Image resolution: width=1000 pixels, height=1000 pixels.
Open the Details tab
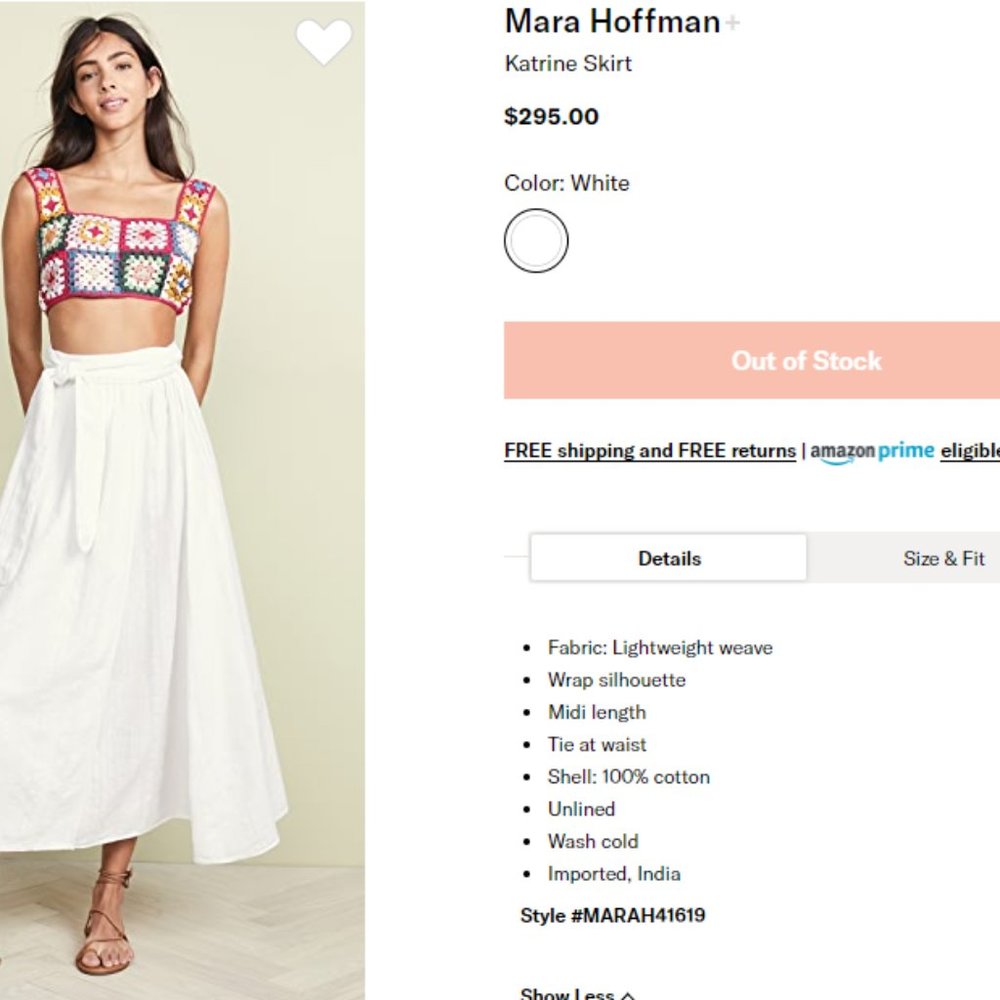pyautogui.click(x=668, y=559)
